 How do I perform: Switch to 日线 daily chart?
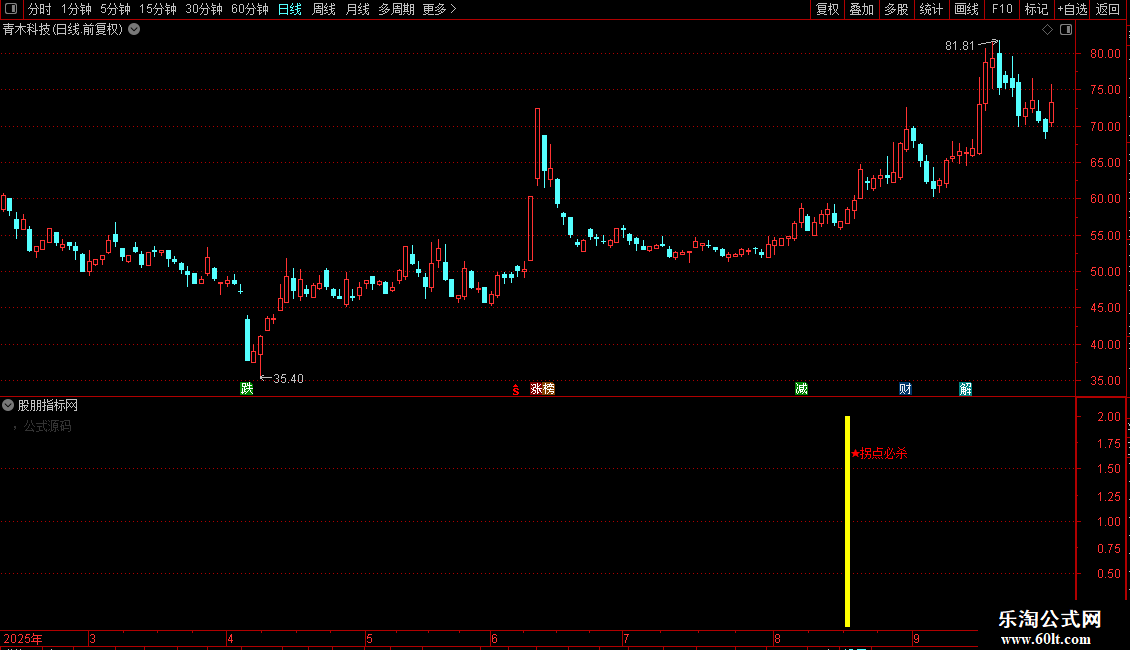click(290, 9)
